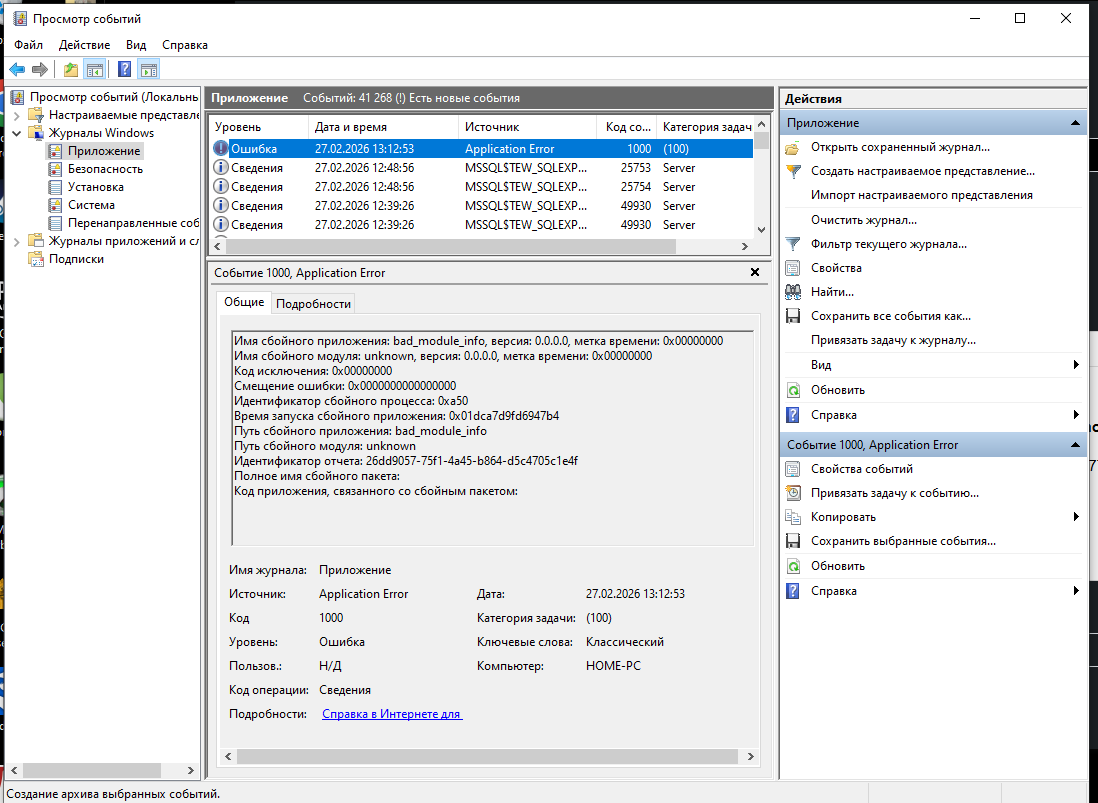Screen dimensions: 1098x803
Task: Click 'Найти...' with the binoculars icon
Action: pos(832,292)
